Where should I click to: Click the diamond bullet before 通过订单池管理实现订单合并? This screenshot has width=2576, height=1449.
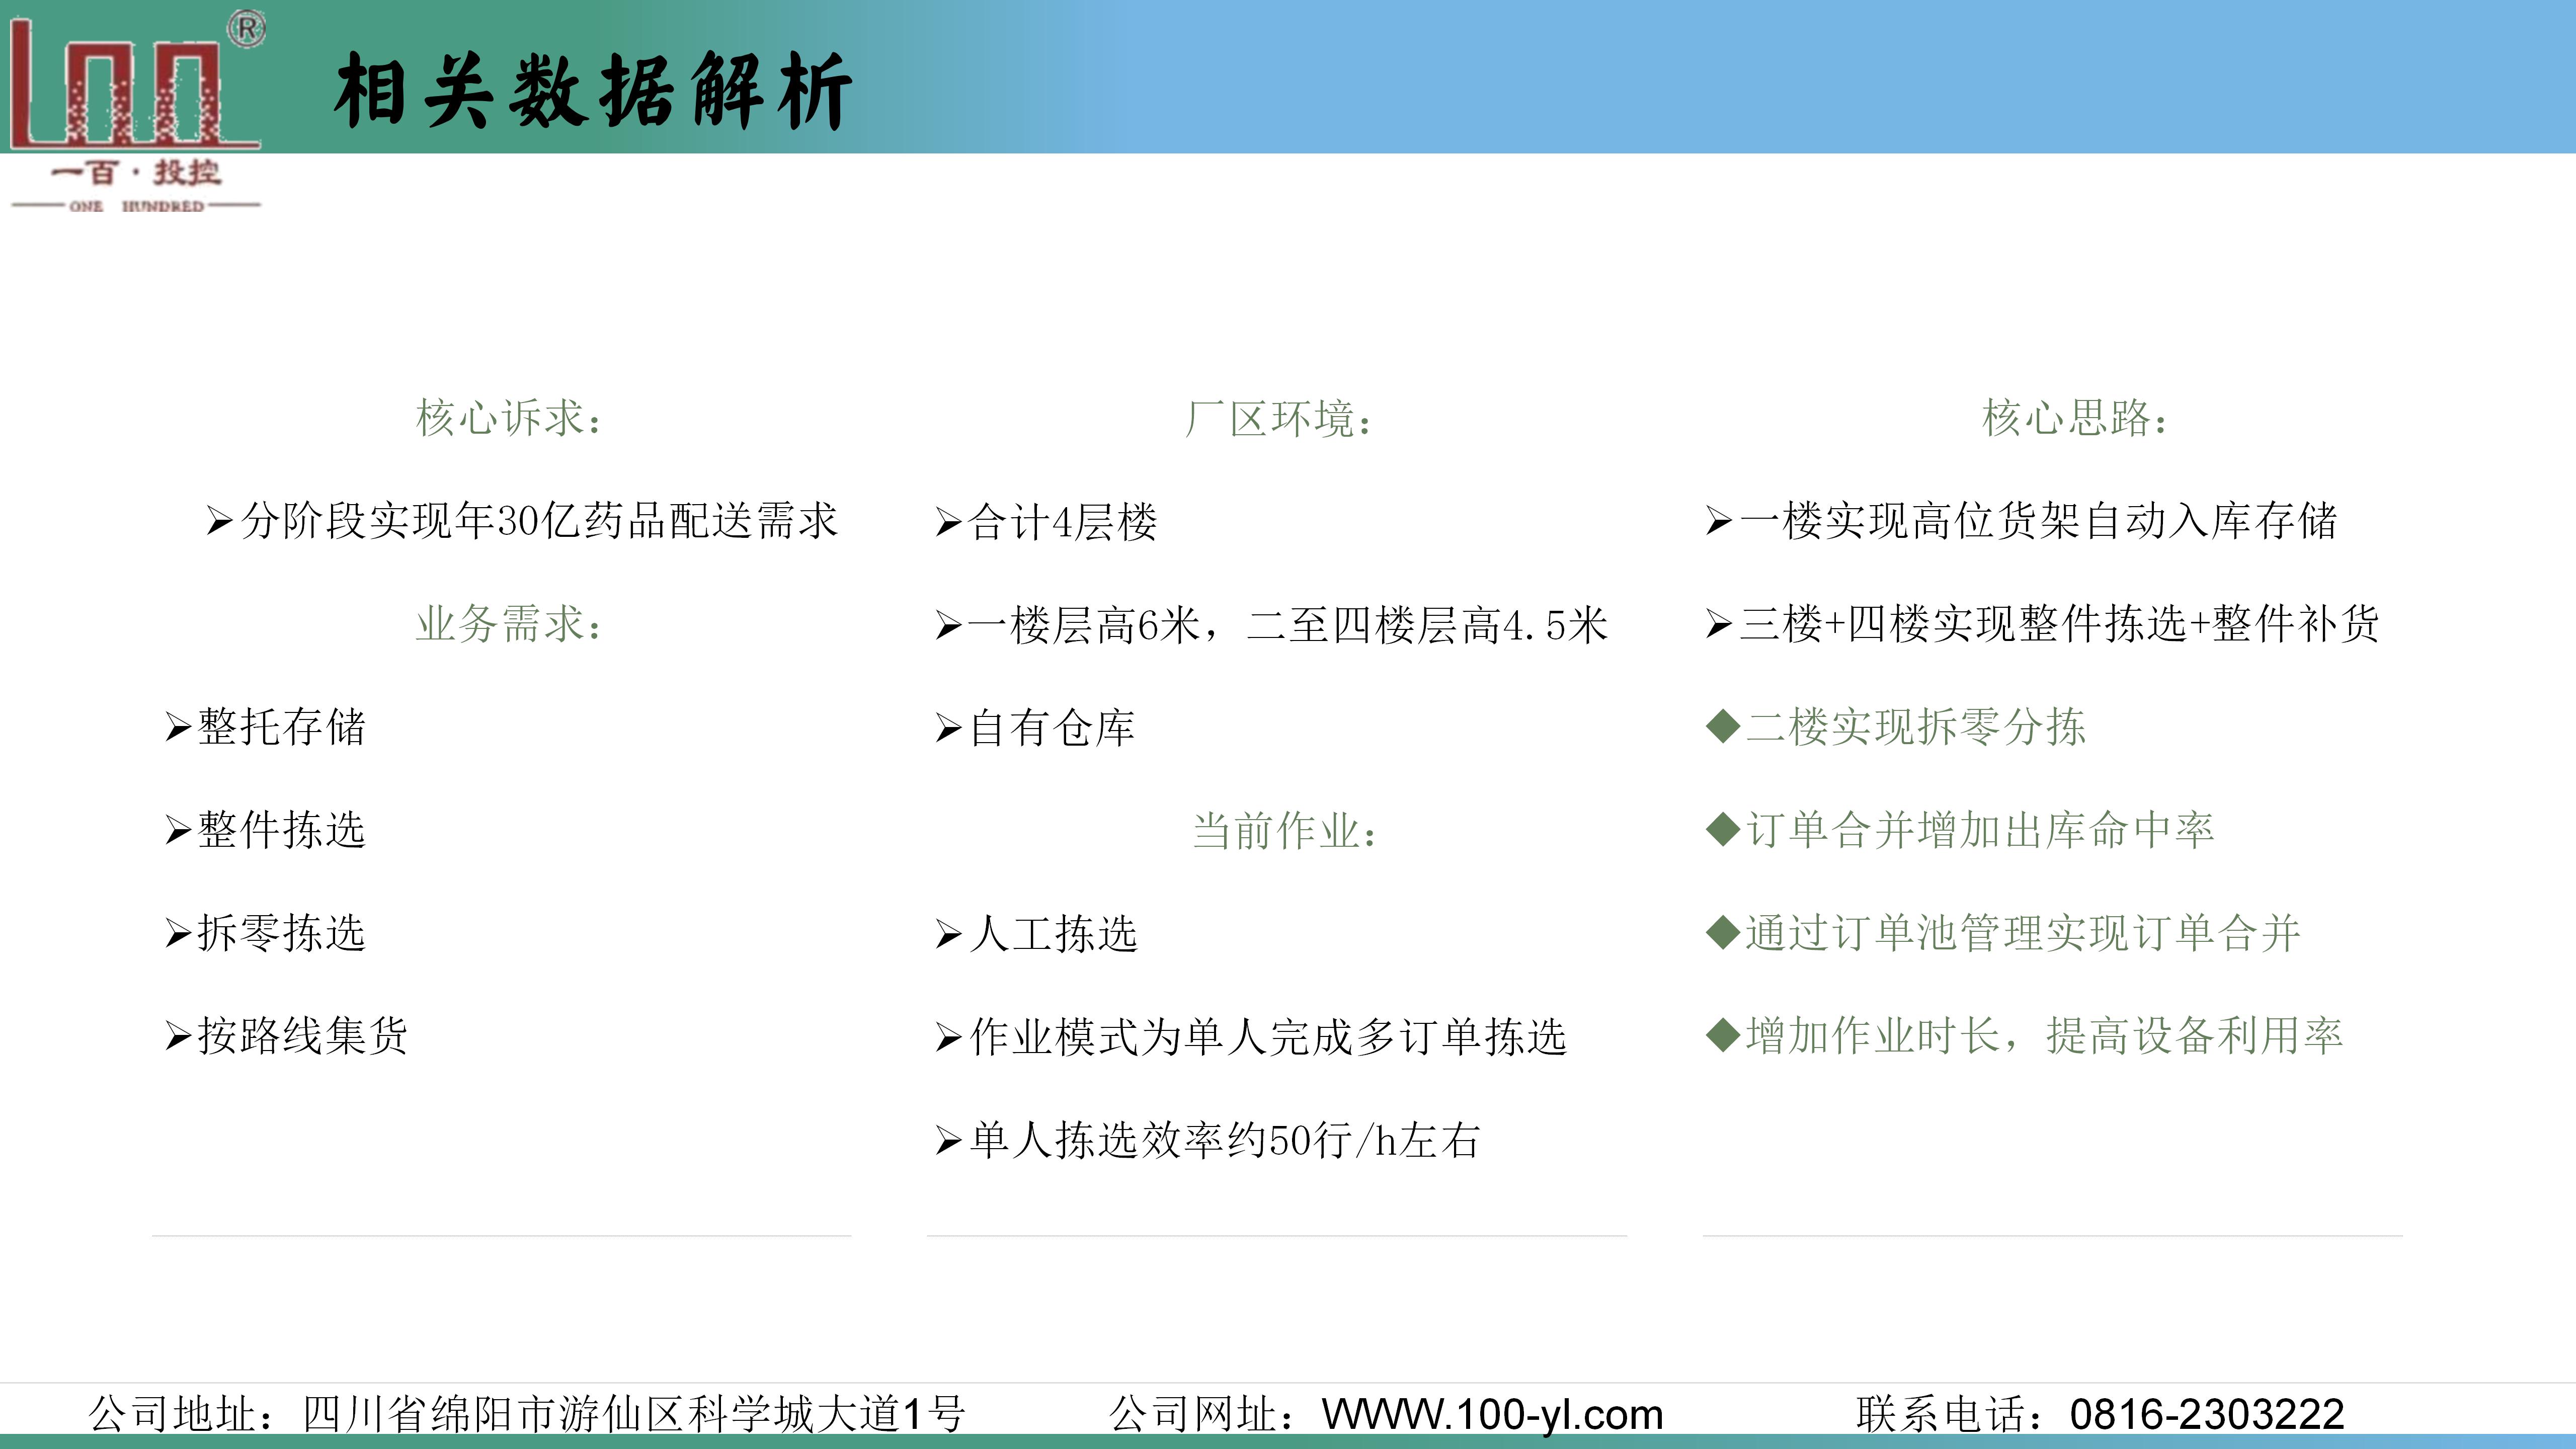click(x=1723, y=933)
